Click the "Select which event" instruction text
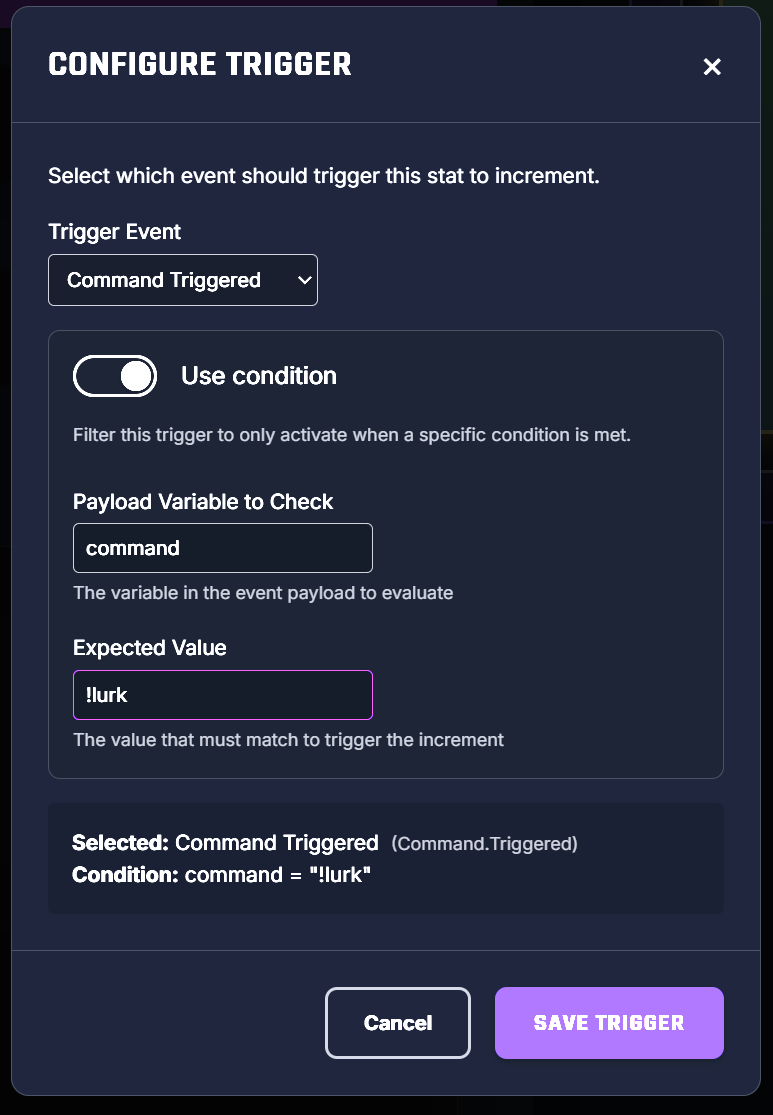The width and height of the screenshot is (773, 1115). coord(323,177)
